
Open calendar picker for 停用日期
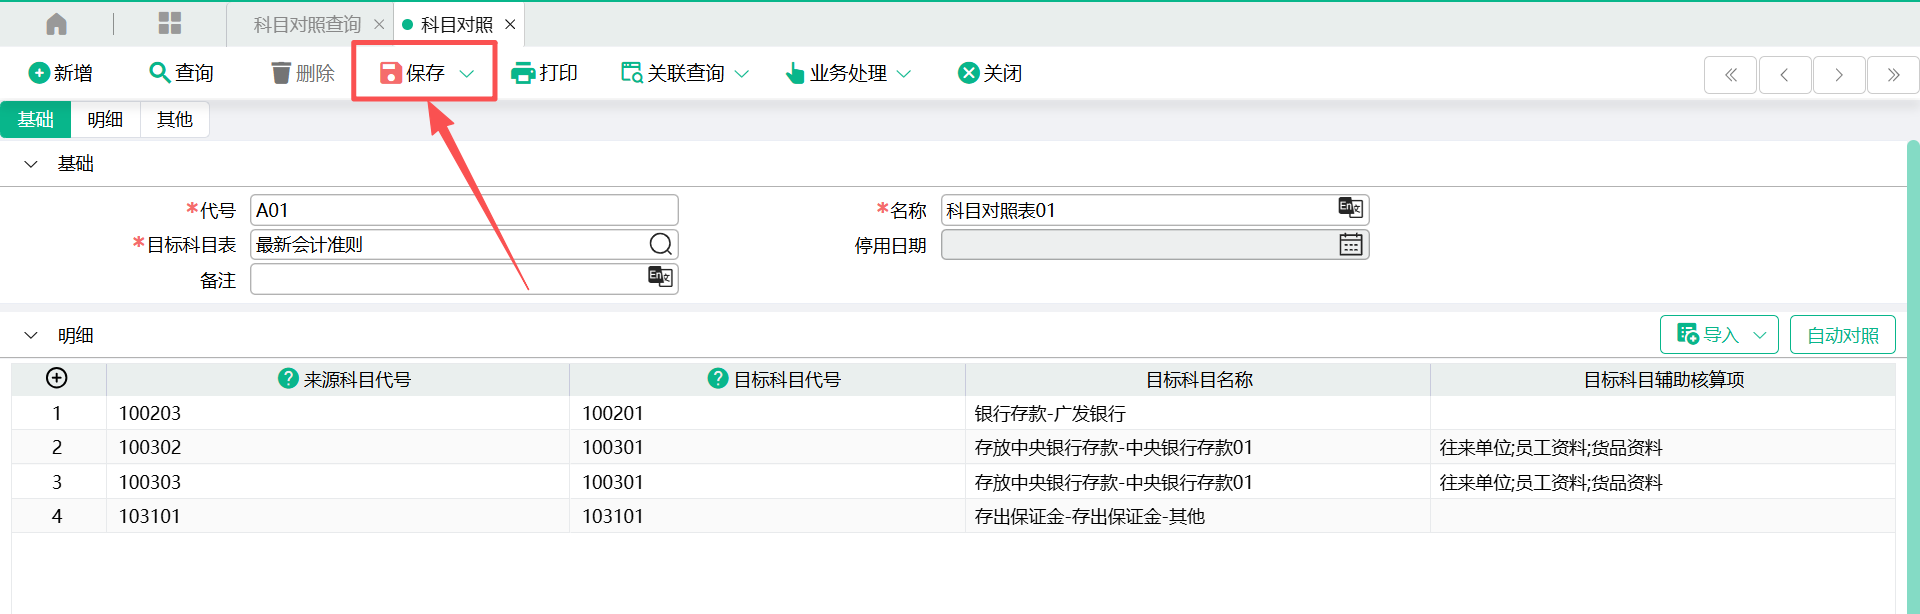point(1350,245)
